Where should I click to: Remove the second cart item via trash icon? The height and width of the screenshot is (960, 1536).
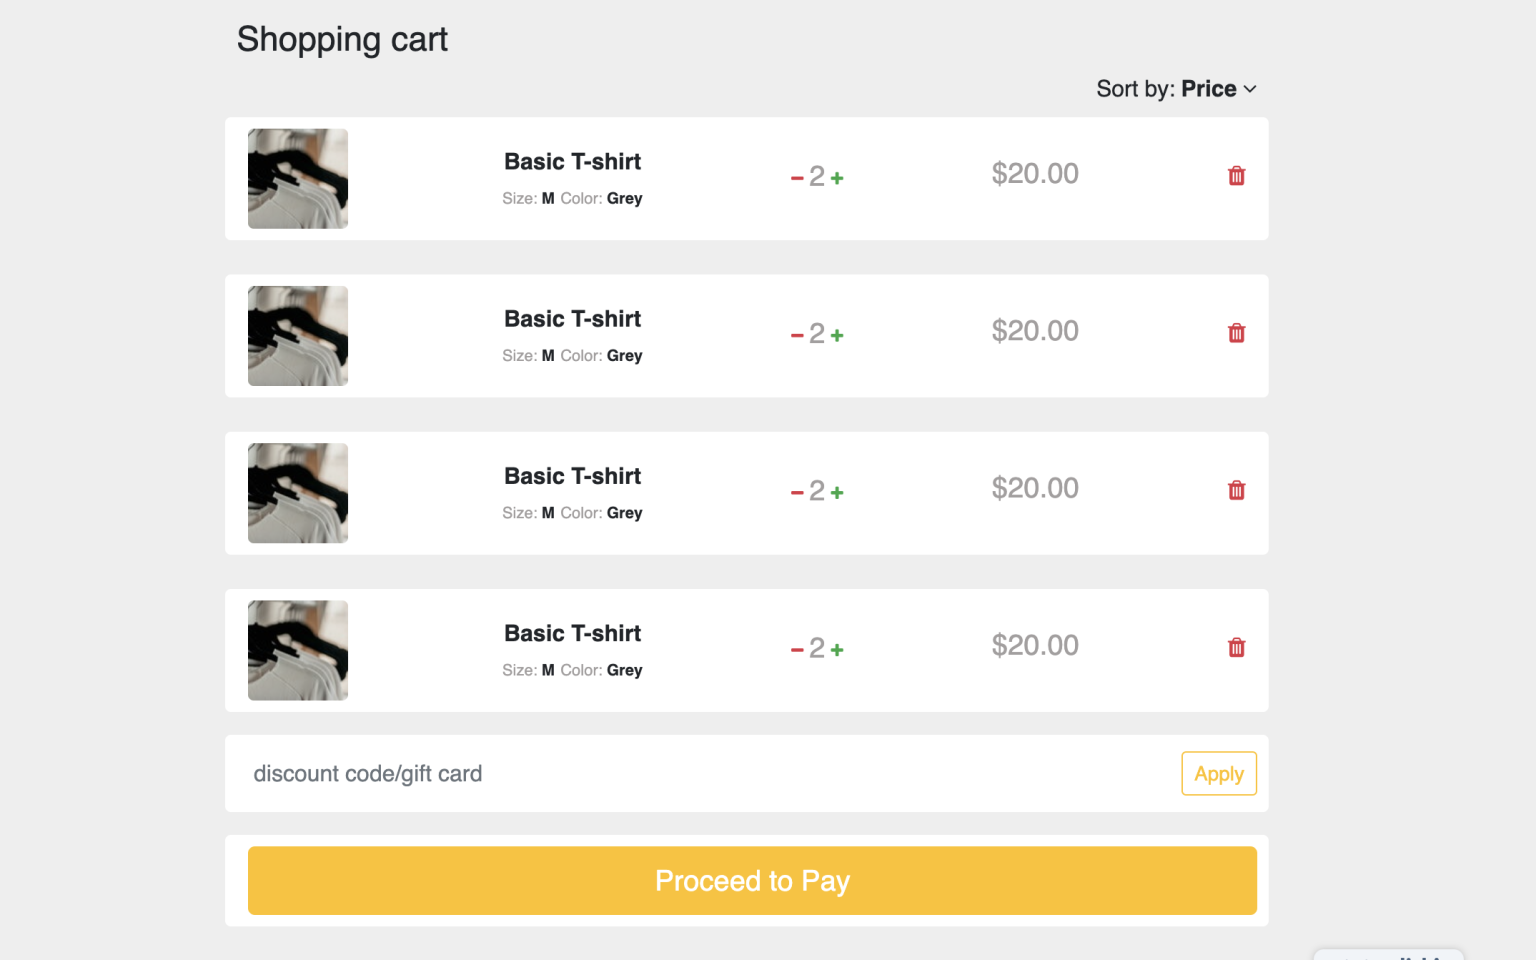click(1237, 332)
